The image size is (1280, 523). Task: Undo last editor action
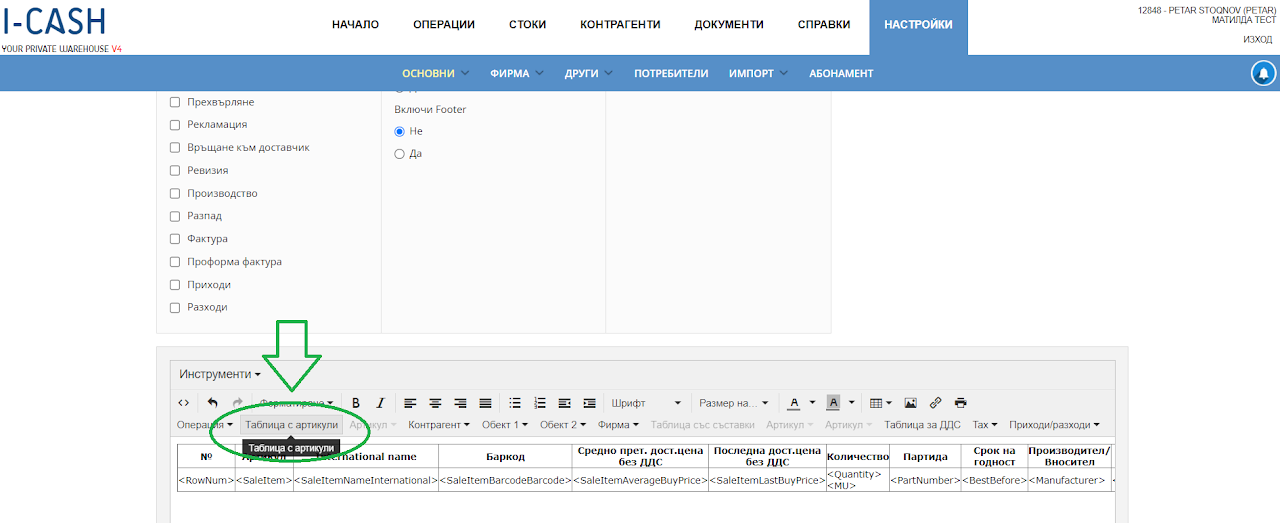(x=213, y=403)
